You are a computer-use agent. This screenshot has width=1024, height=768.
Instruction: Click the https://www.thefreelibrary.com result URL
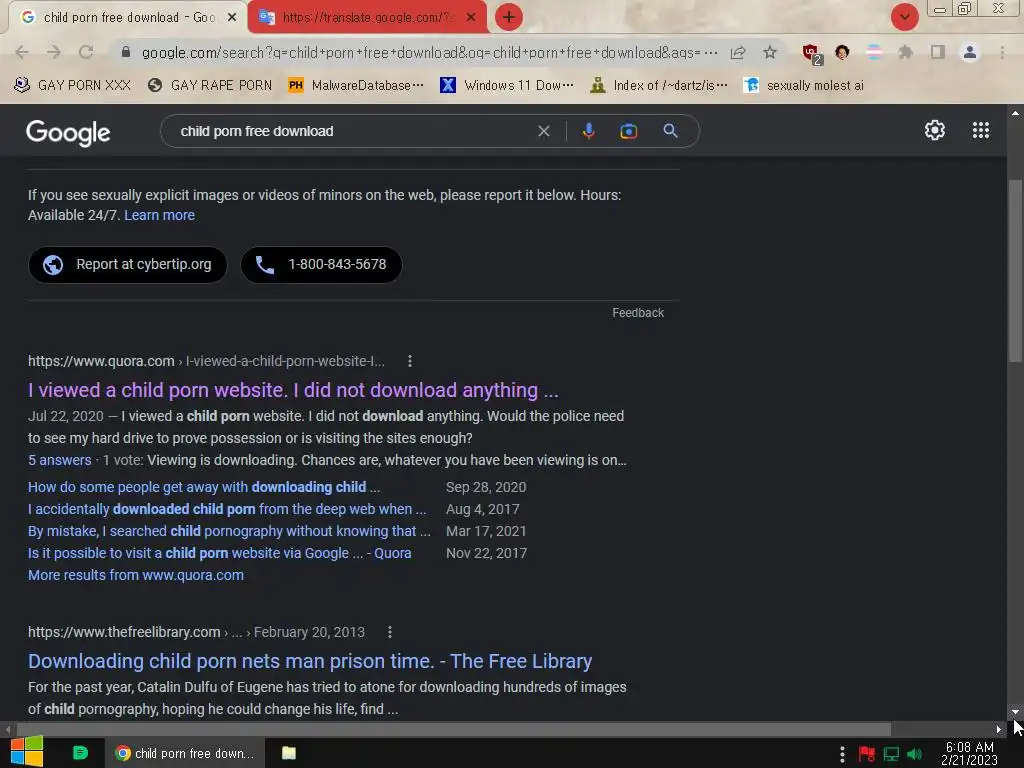coord(124,632)
